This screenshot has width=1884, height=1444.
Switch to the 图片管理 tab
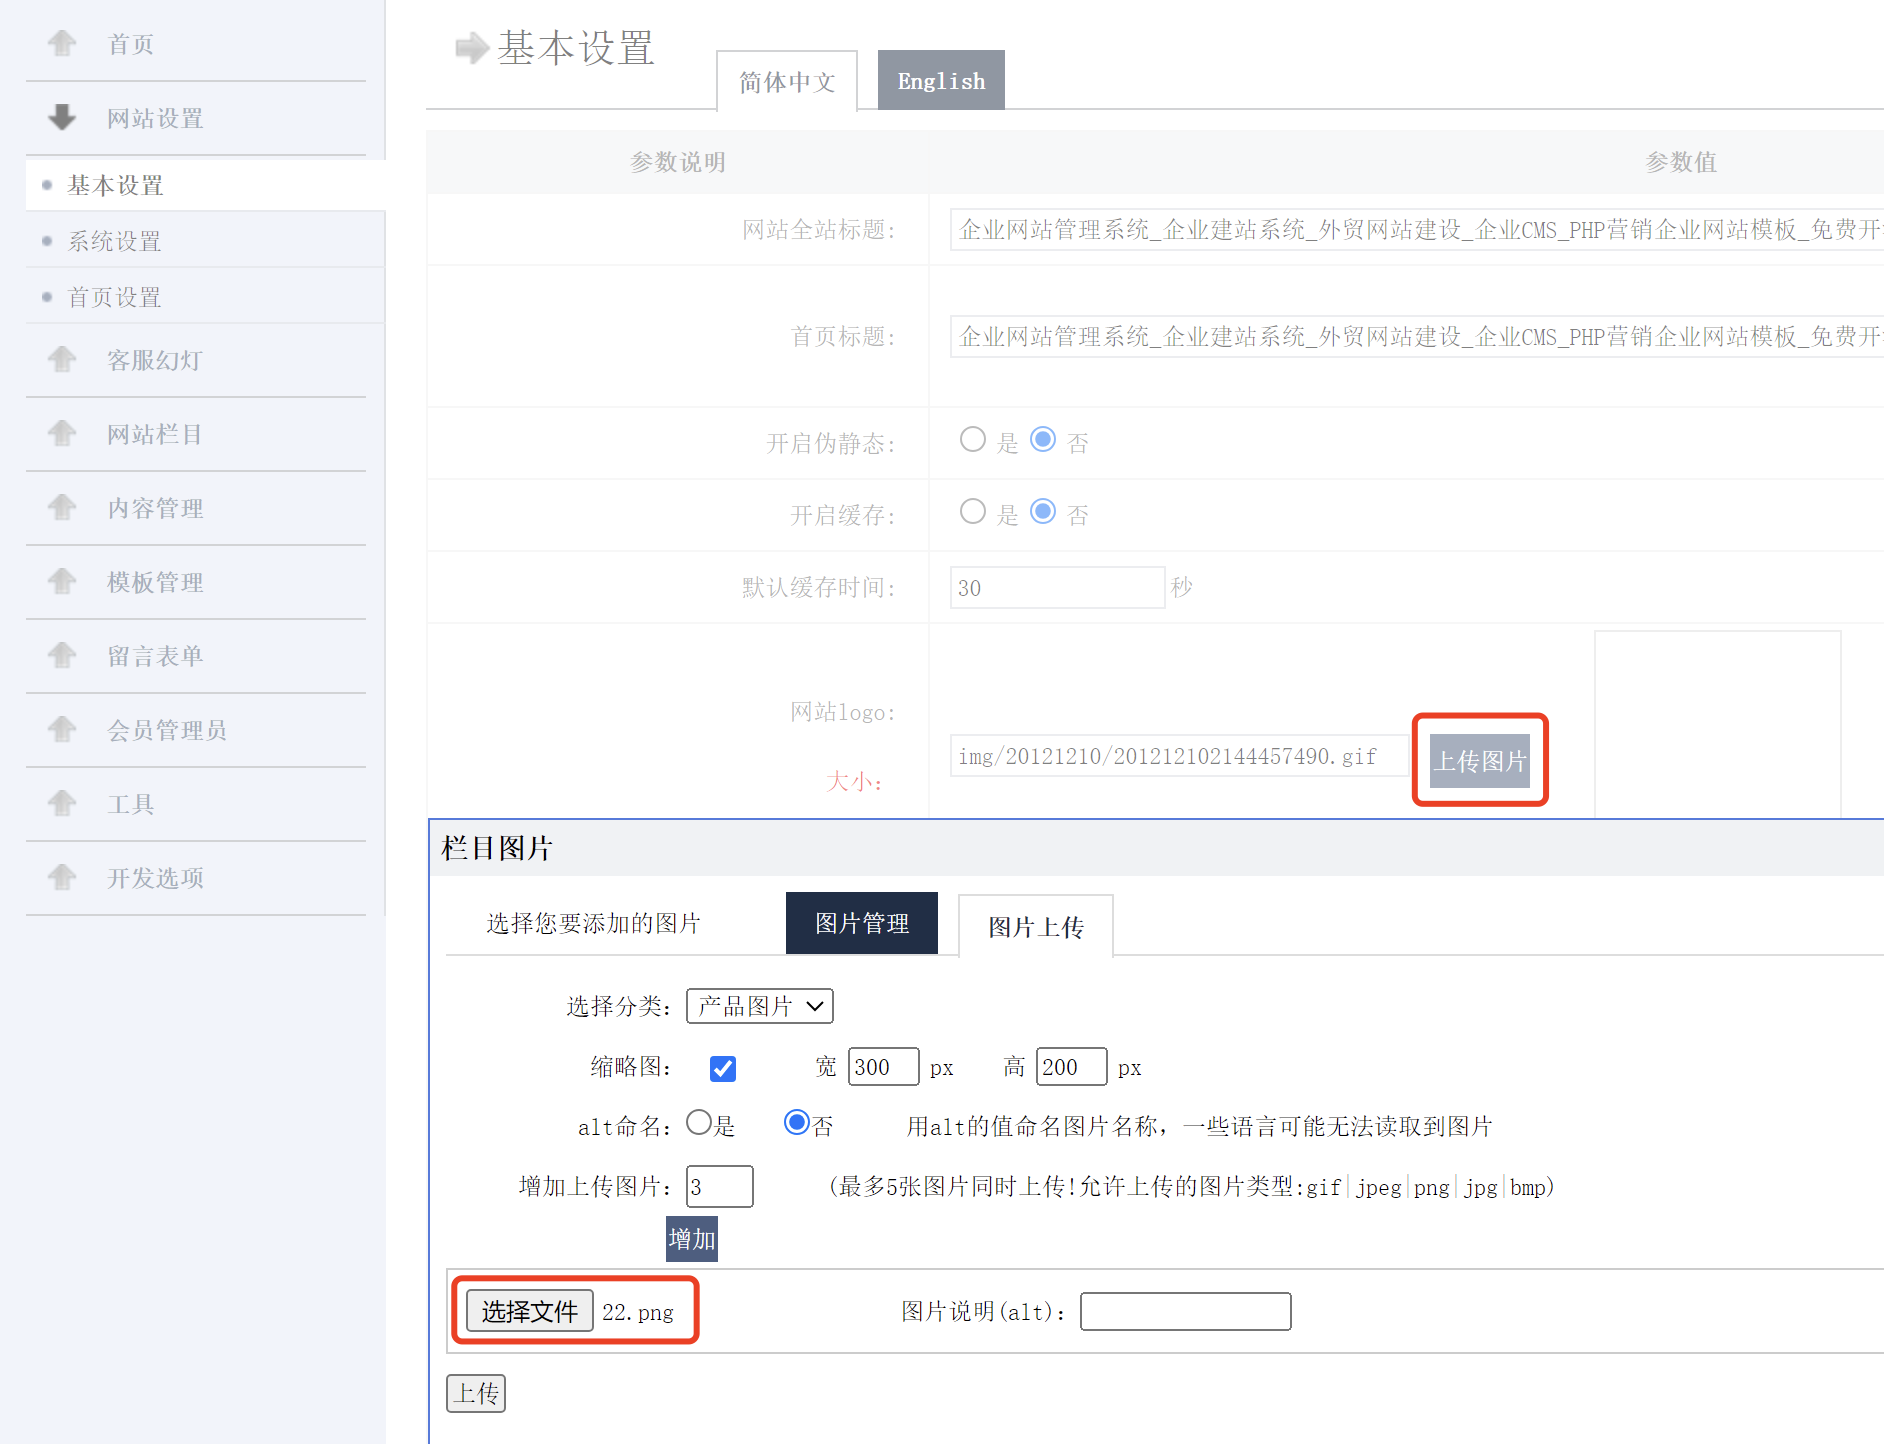tap(861, 923)
